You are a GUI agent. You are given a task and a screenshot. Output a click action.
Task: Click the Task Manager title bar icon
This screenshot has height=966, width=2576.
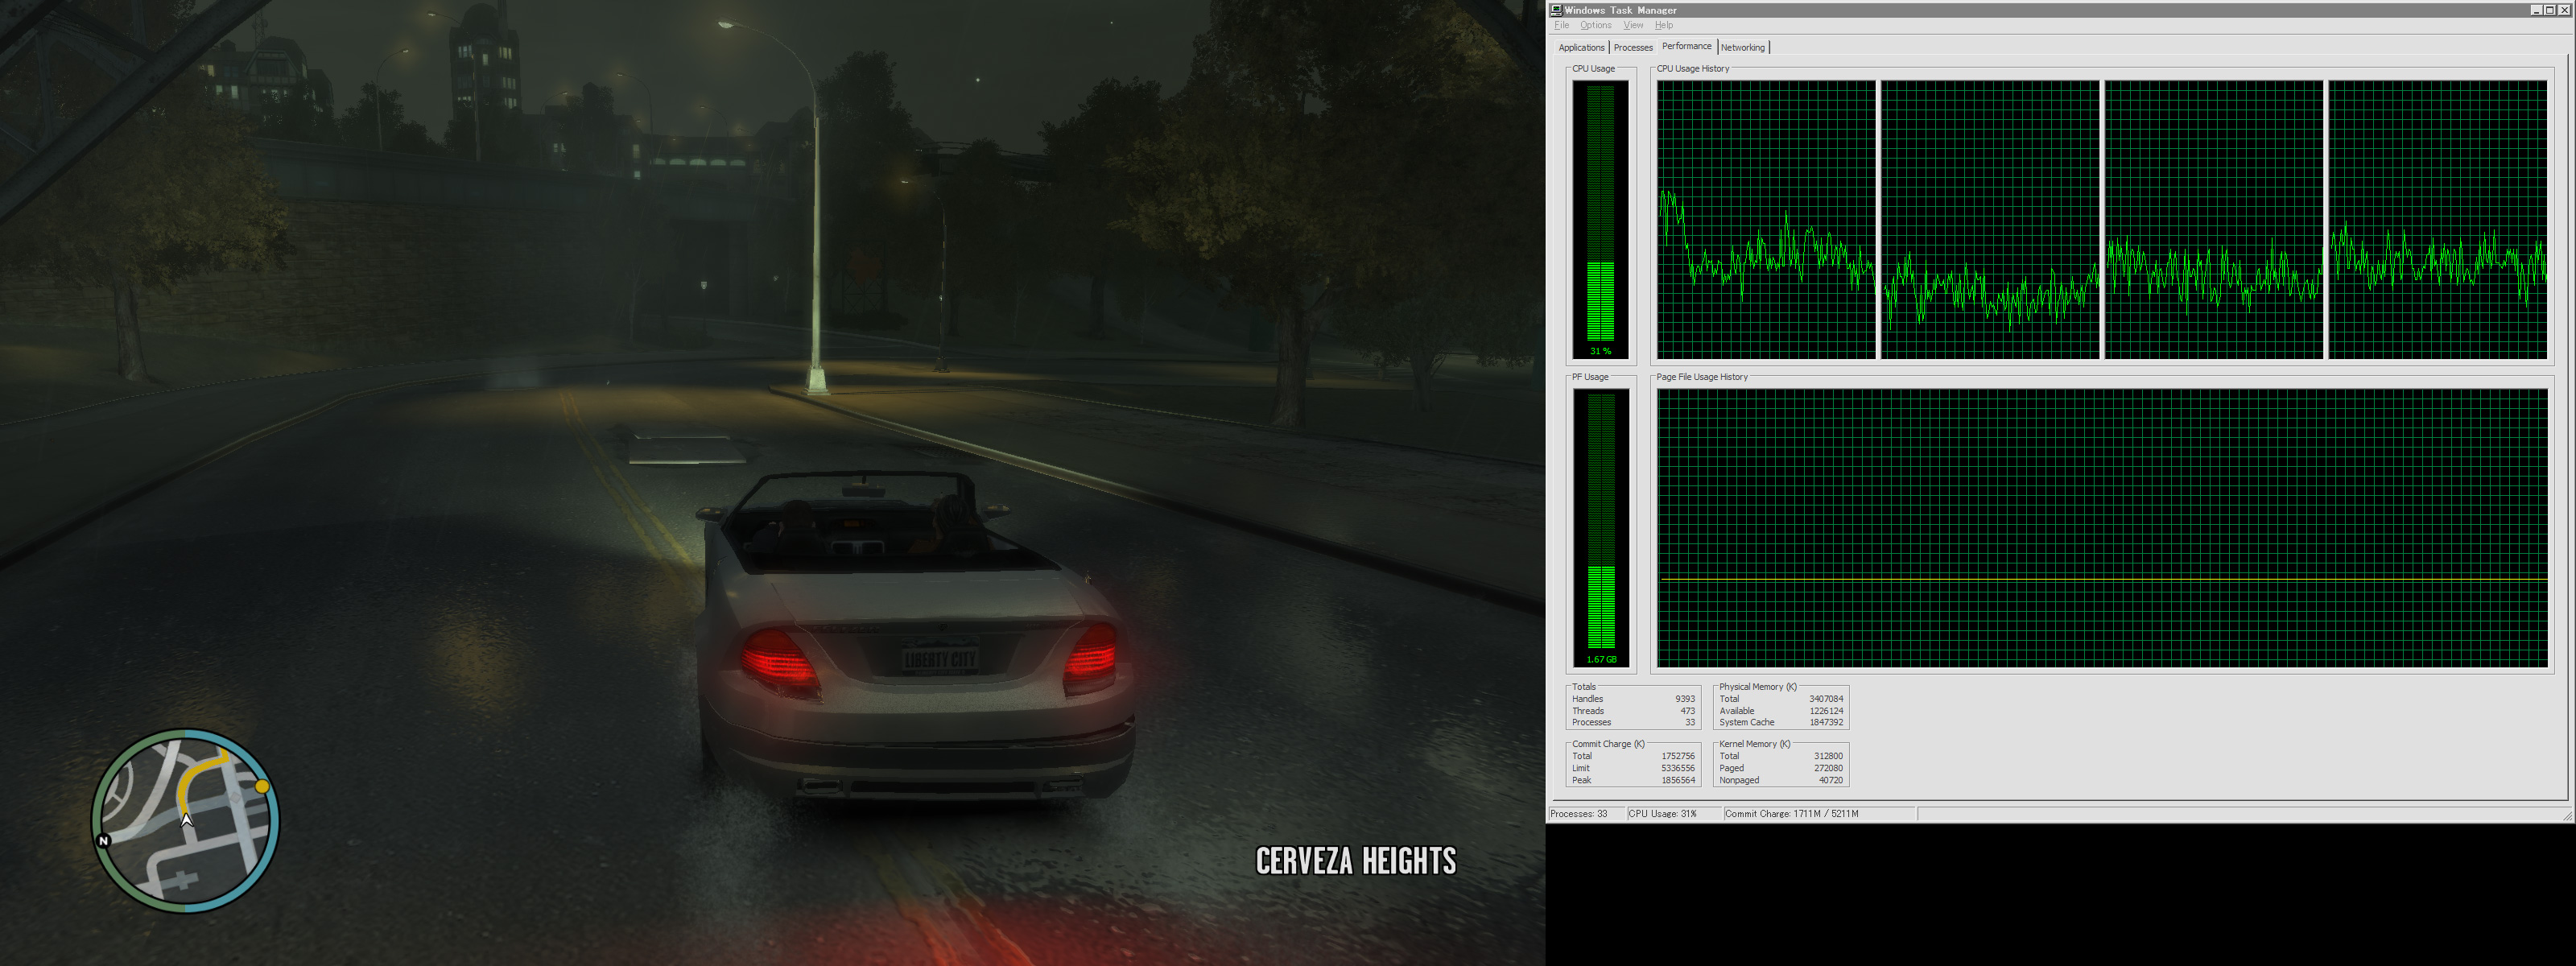(x=1556, y=10)
